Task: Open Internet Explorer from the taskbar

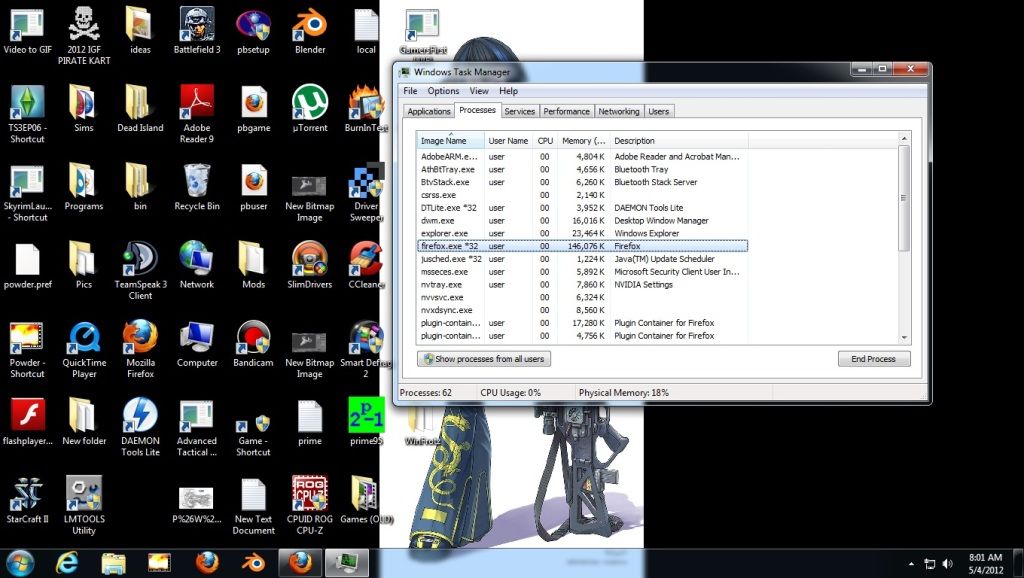Action: [x=67, y=562]
